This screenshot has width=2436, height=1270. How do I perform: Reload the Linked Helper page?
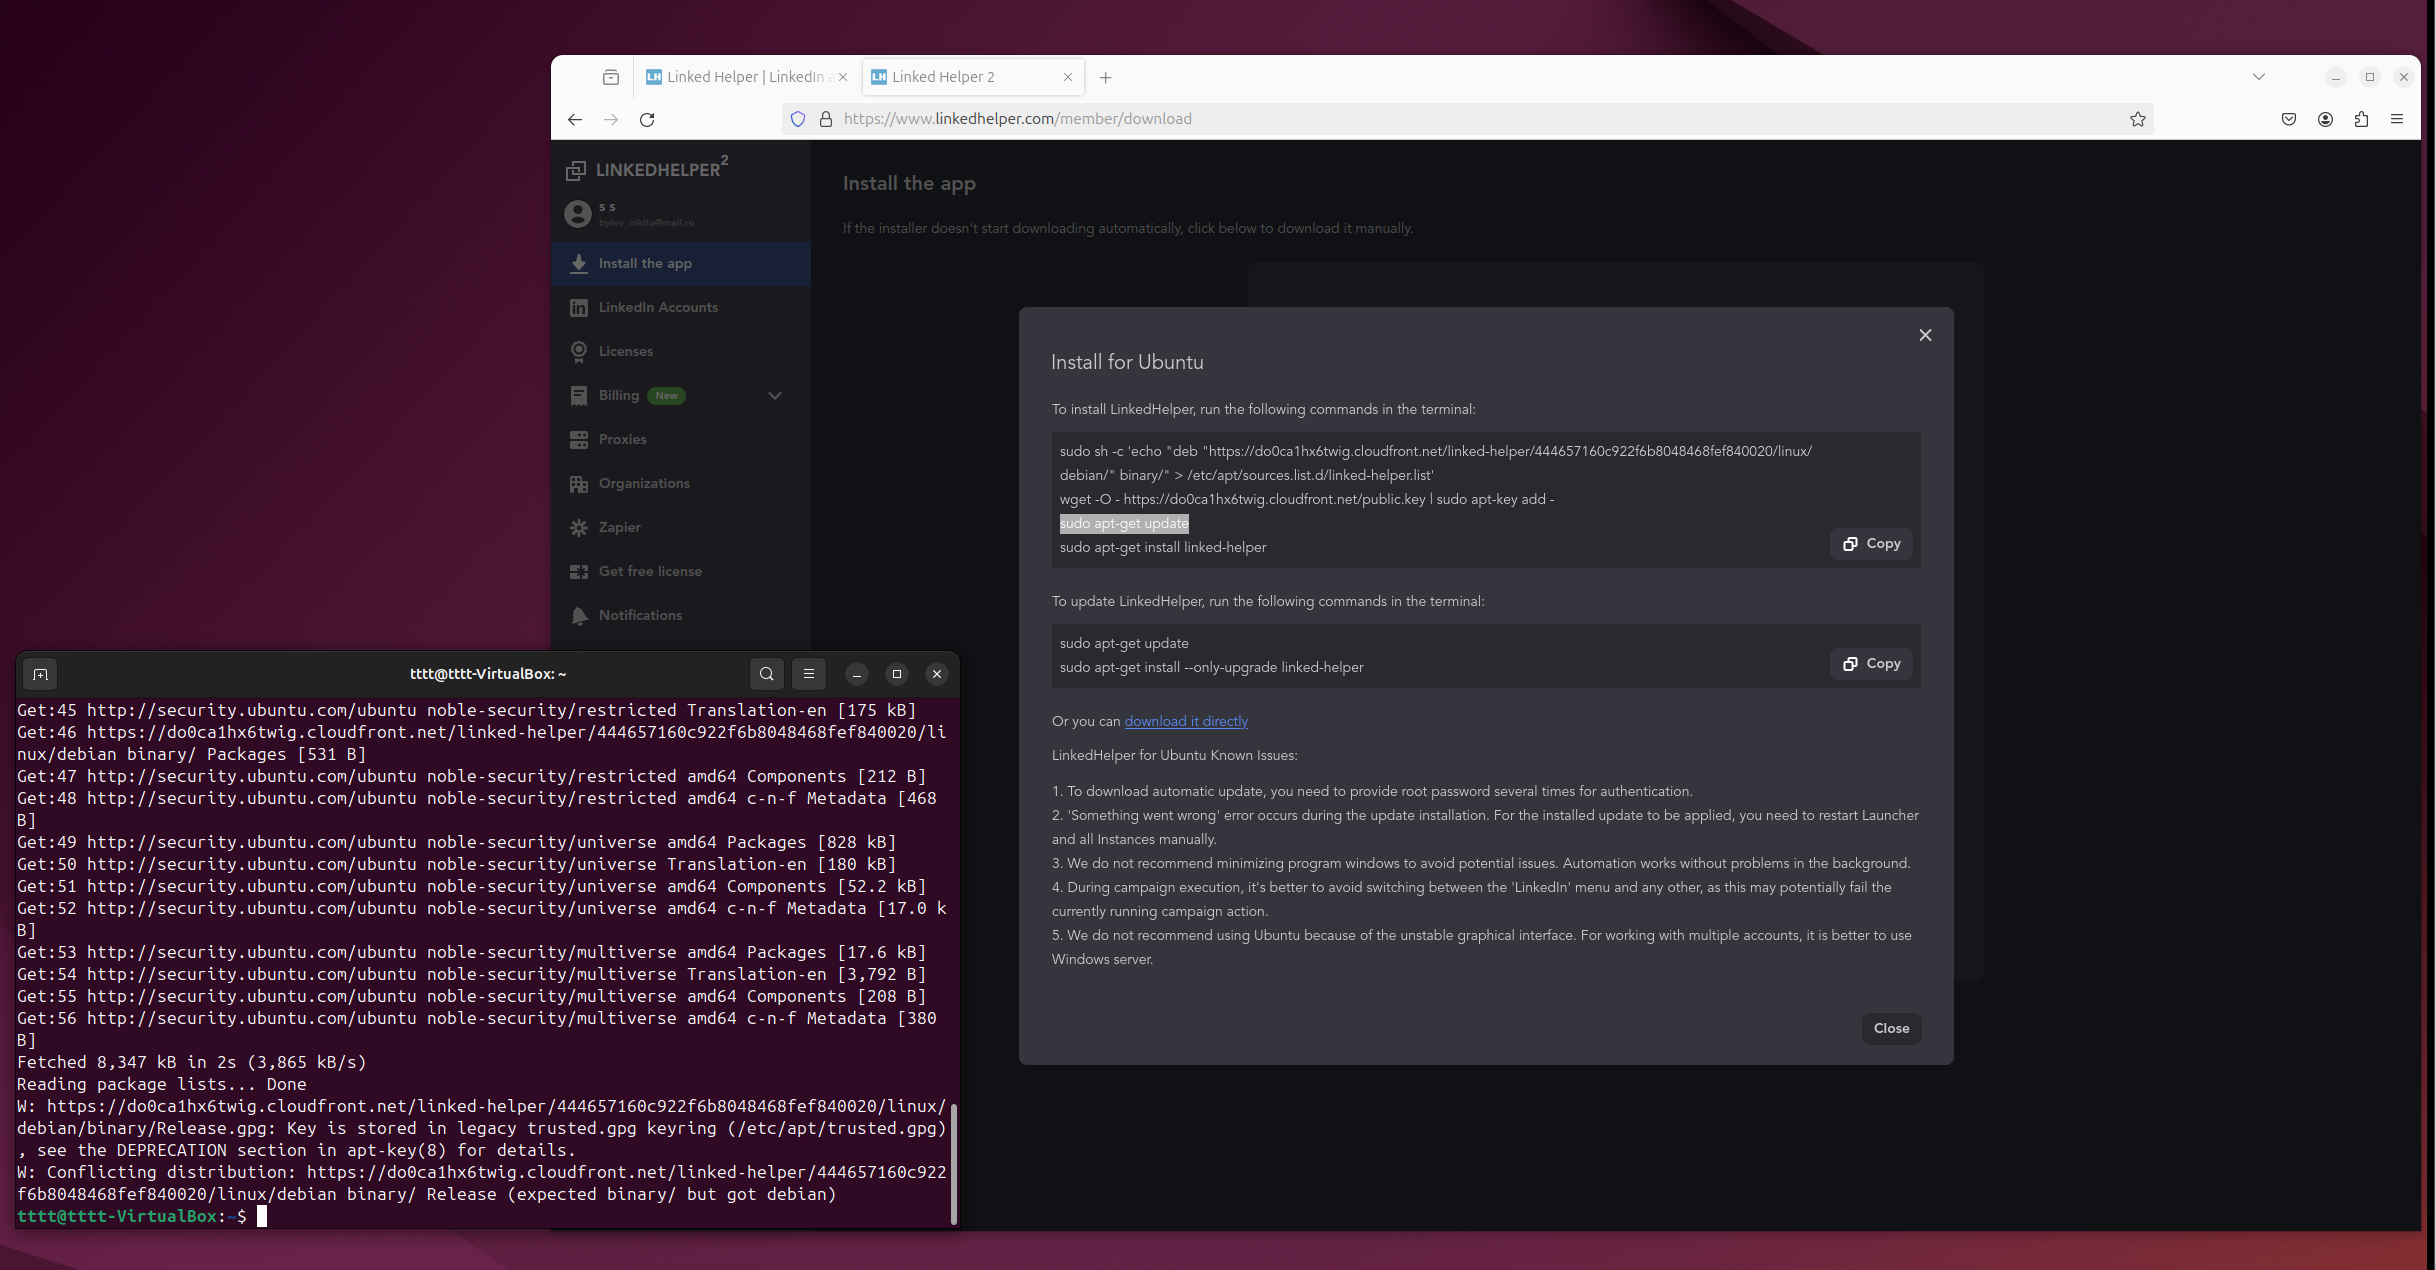point(648,119)
